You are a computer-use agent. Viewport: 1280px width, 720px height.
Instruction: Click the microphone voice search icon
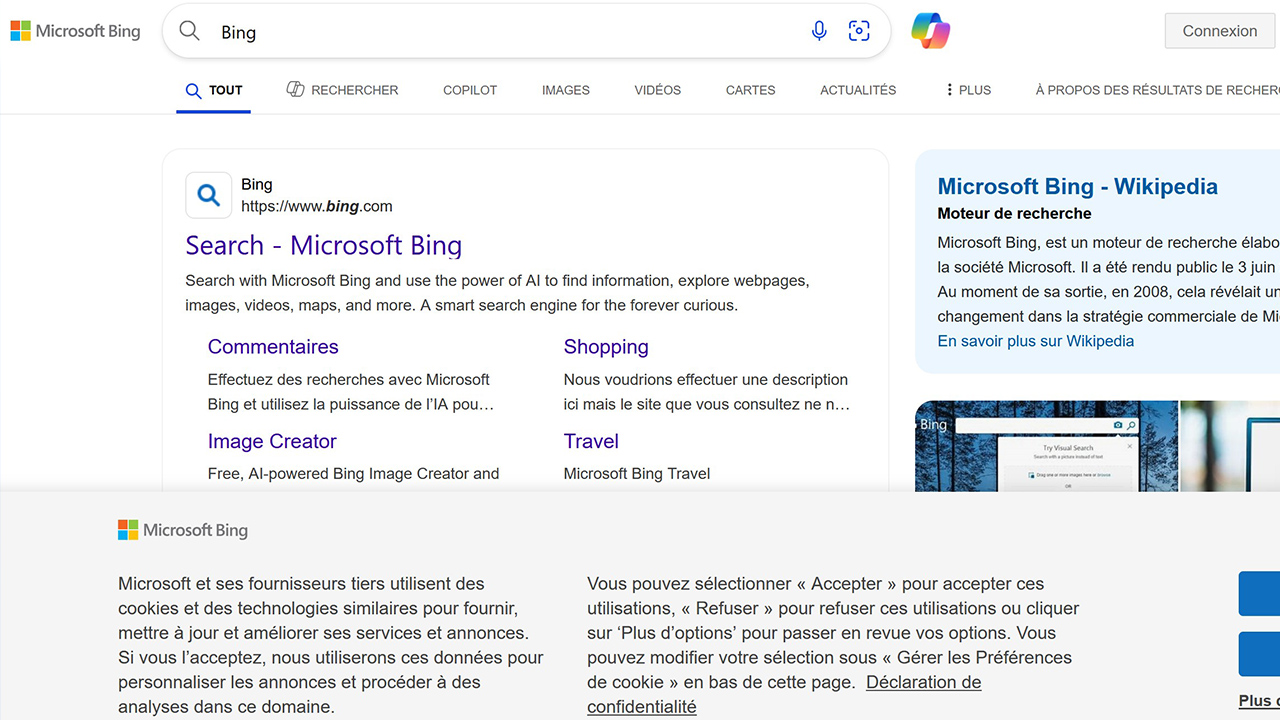click(819, 31)
